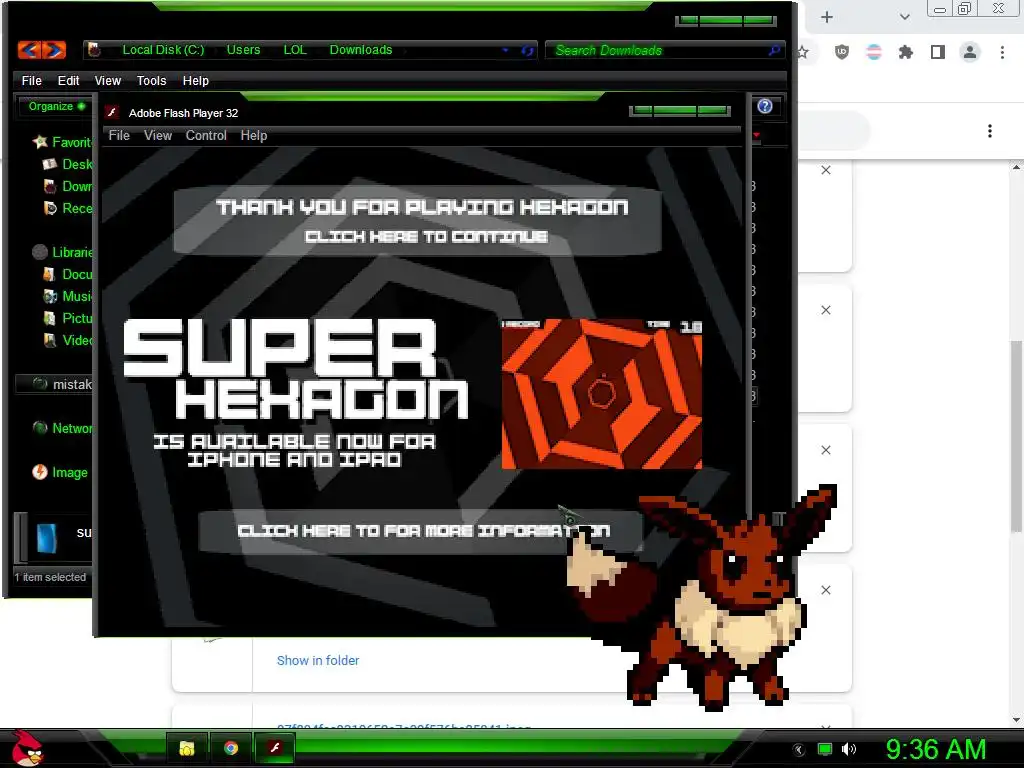The height and width of the screenshot is (768, 1024).
Task: Open downloads page three-dot menu
Action: 989,131
